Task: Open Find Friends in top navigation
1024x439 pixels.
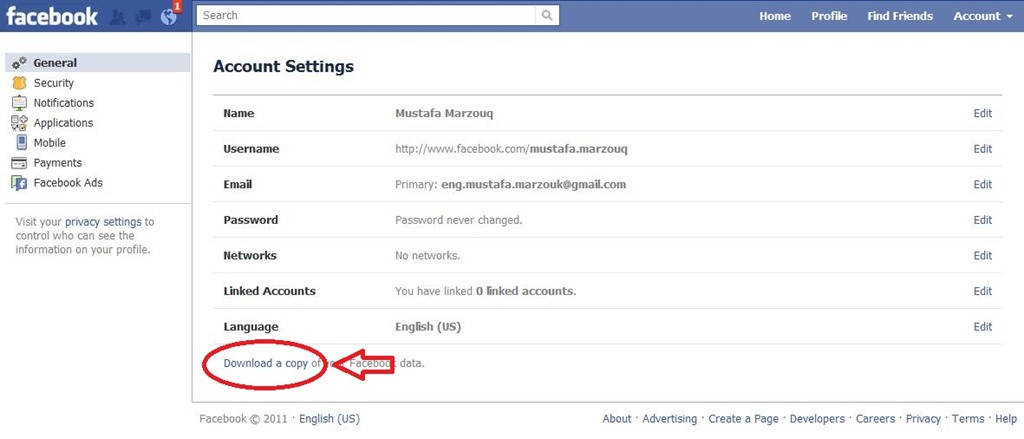Action: coord(900,16)
